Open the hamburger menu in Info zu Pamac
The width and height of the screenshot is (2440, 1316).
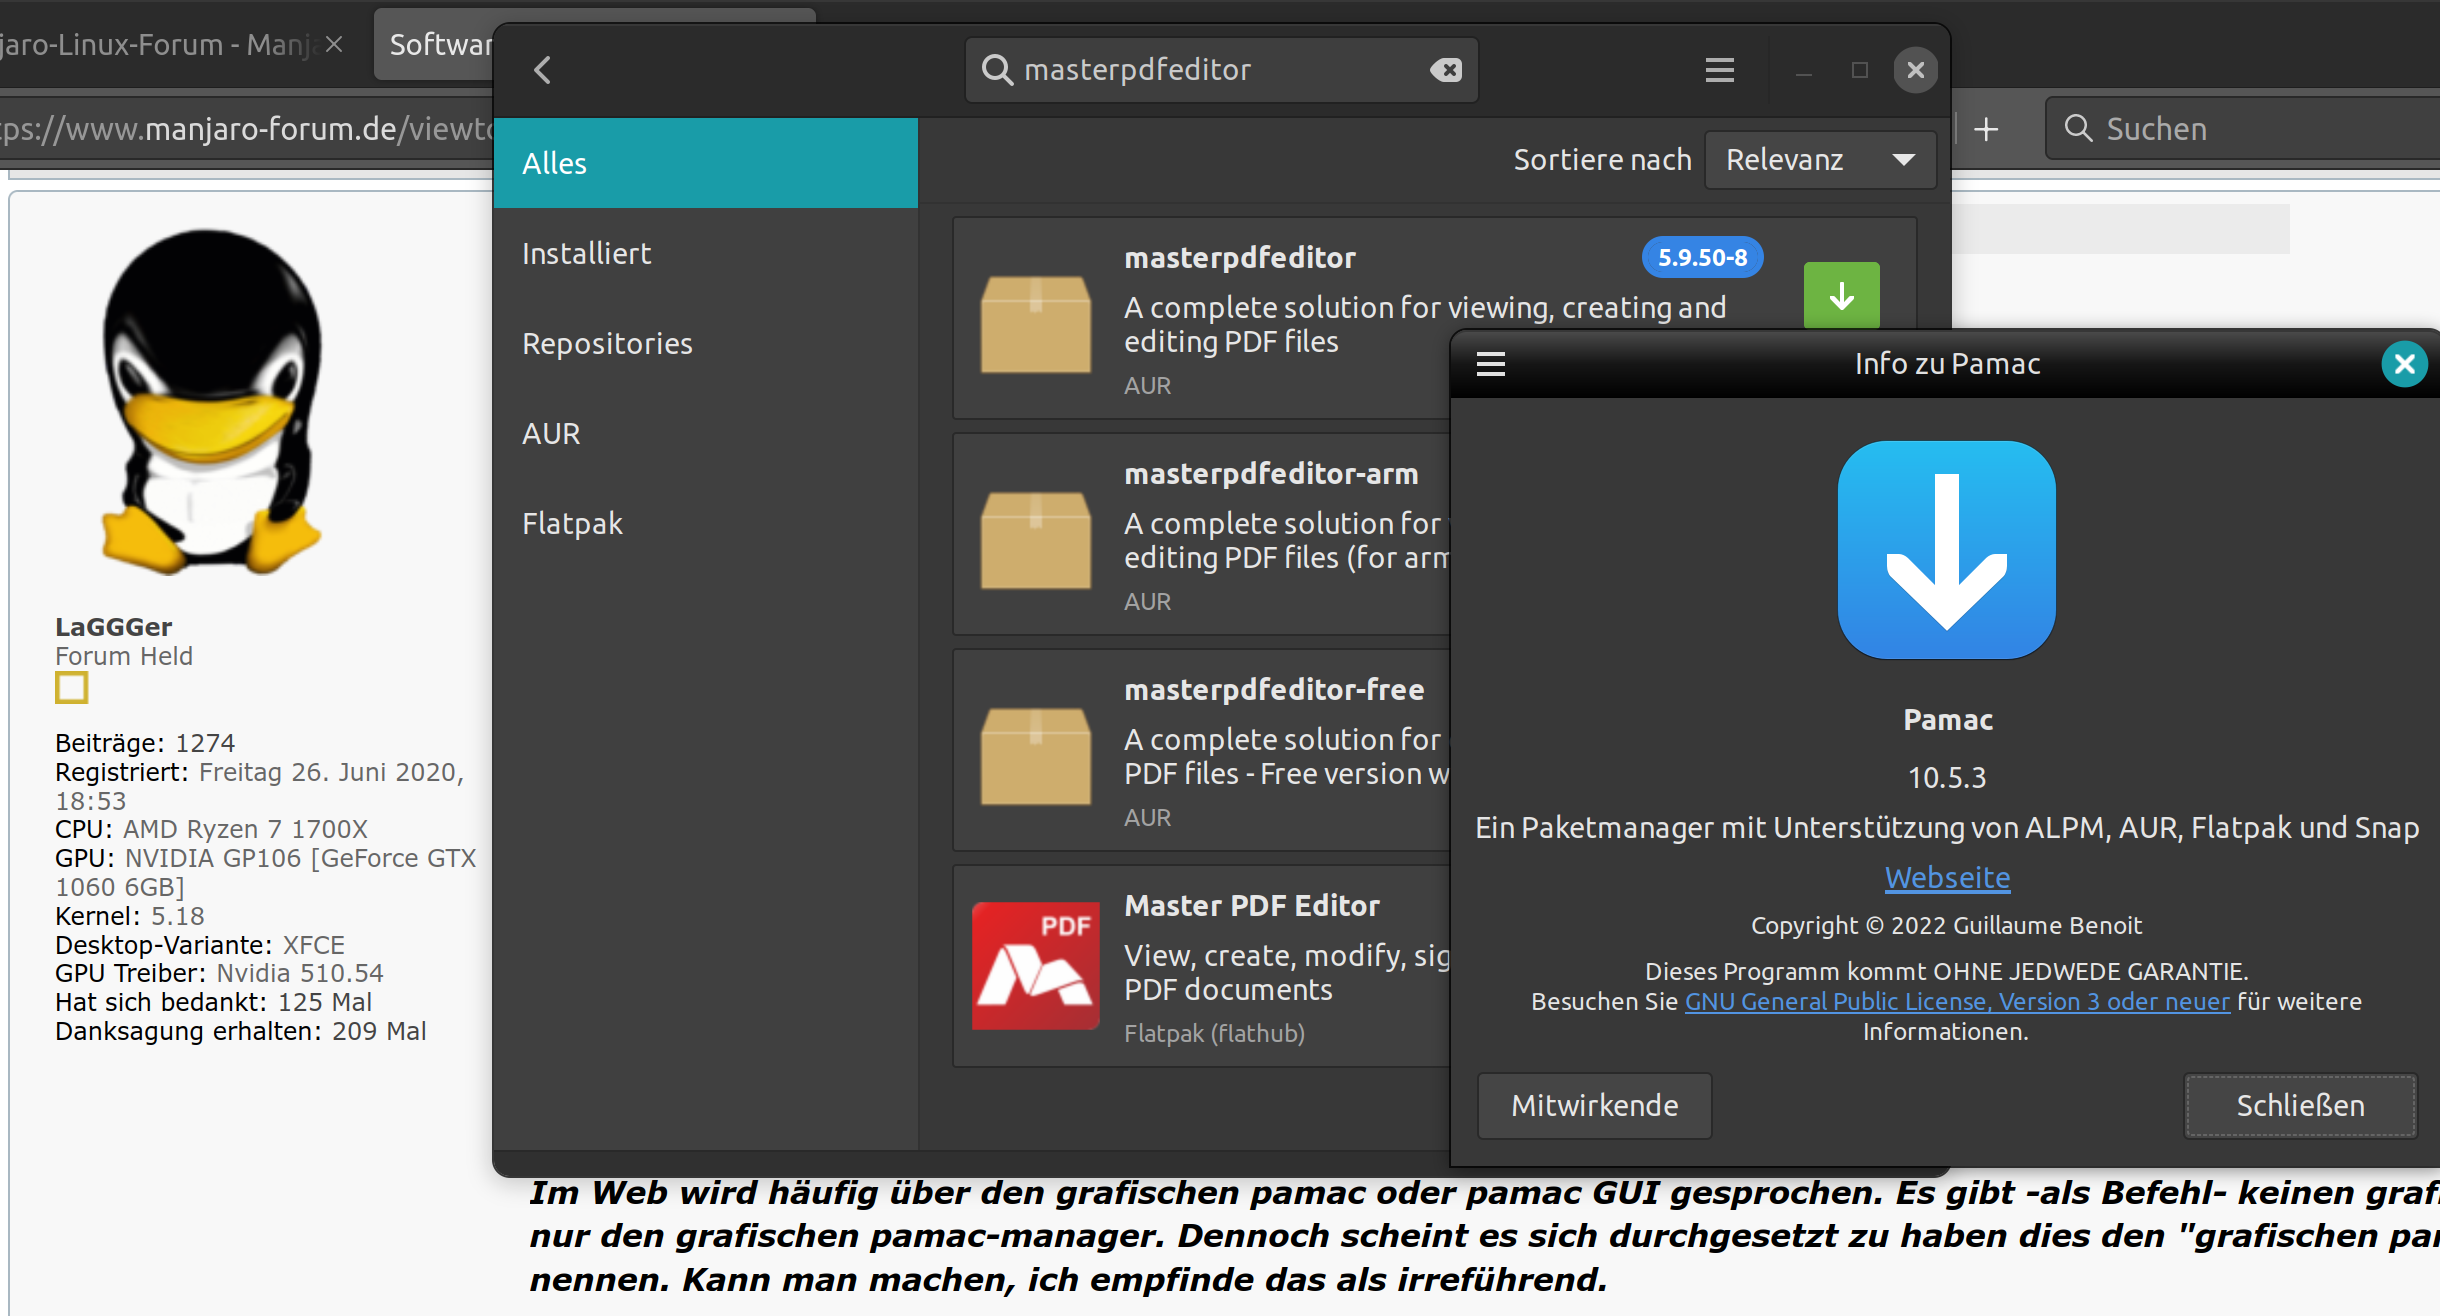[x=1490, y=364]
